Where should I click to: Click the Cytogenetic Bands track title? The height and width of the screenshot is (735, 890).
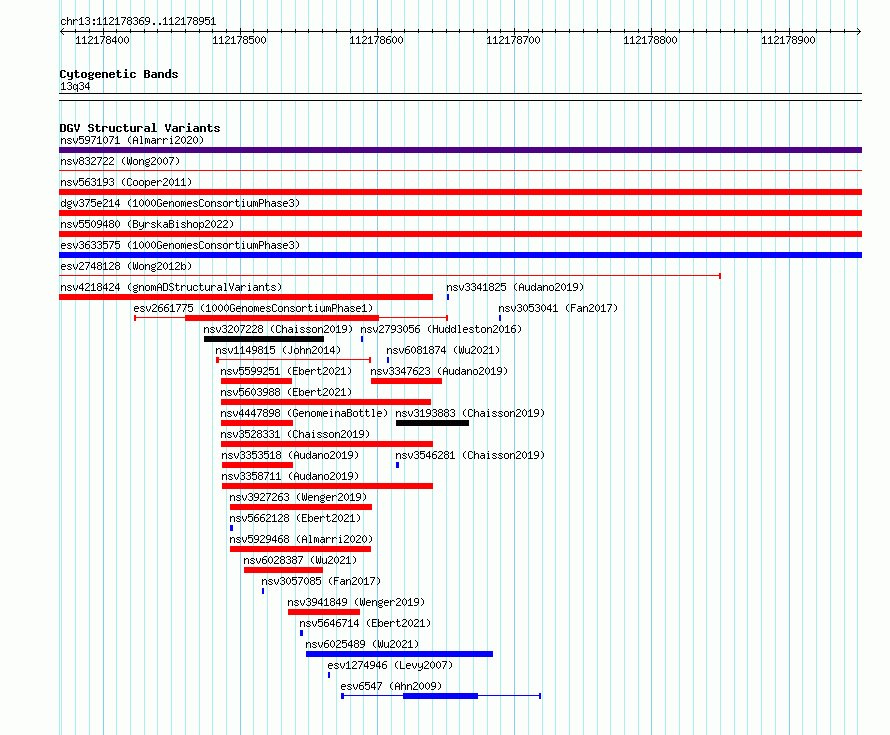(119, 74)
